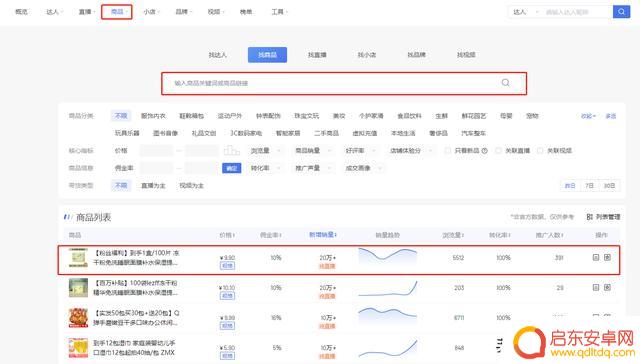Screen dimensions: 640x364
Task: Check the 关联直播 checkbox
Action: 498,151
